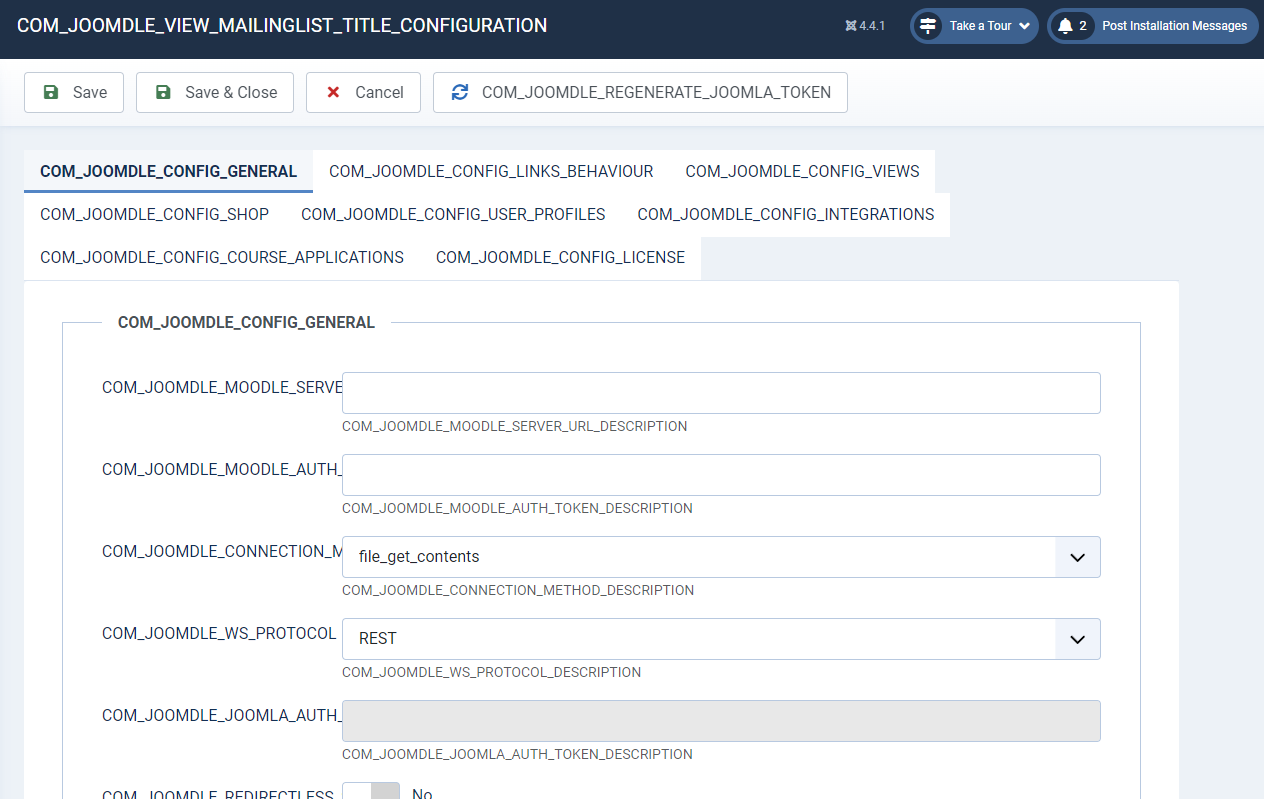Click COM_JOOMDLE_JOOMLA_AUTH_TOKEN_DESCRIPTION text

tap(517, 754)
